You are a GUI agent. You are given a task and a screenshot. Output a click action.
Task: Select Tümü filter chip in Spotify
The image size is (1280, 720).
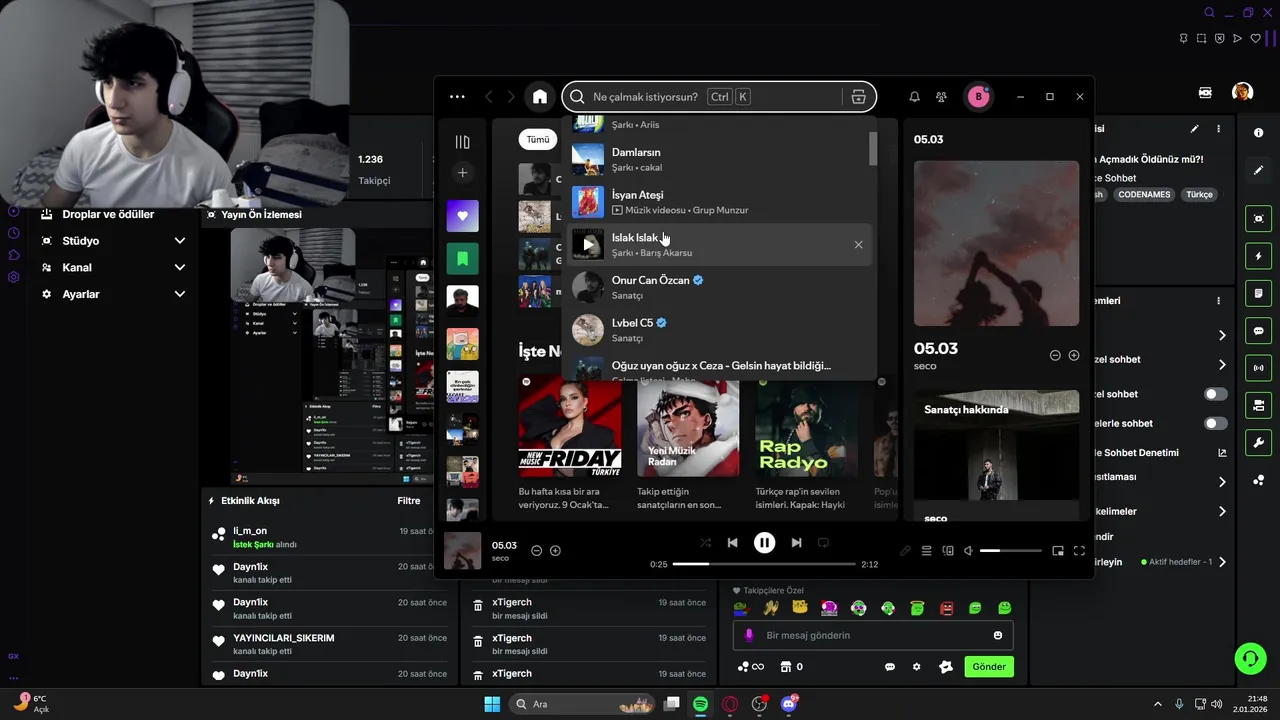[x=538, y=140]
